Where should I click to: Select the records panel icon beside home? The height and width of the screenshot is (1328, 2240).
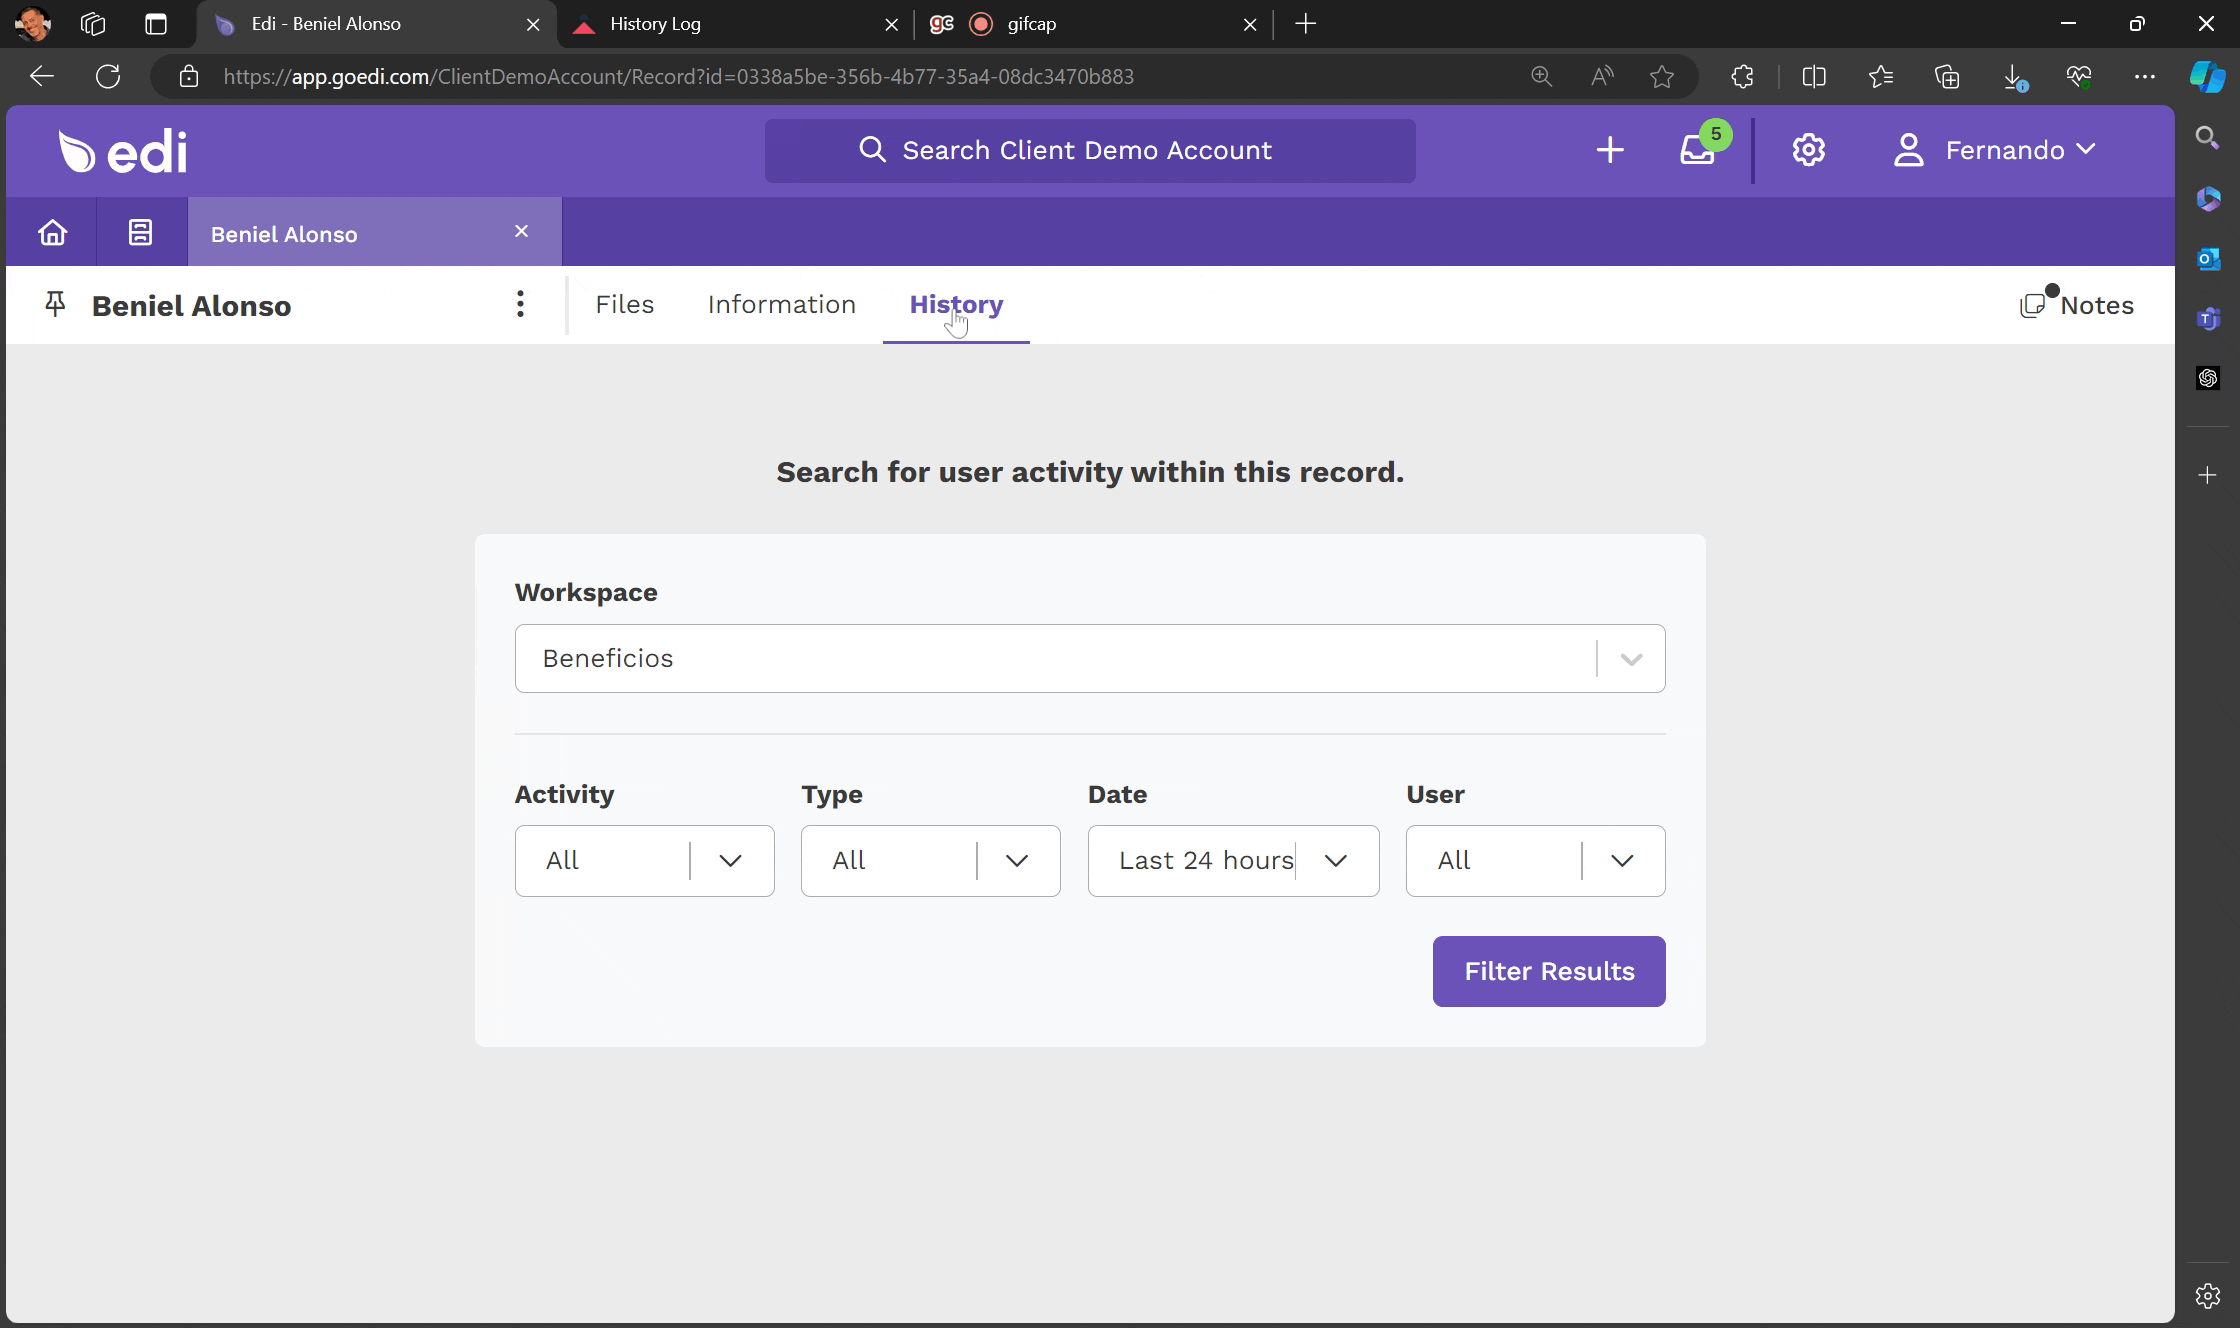pyautogui.click(x=140, y=231)
